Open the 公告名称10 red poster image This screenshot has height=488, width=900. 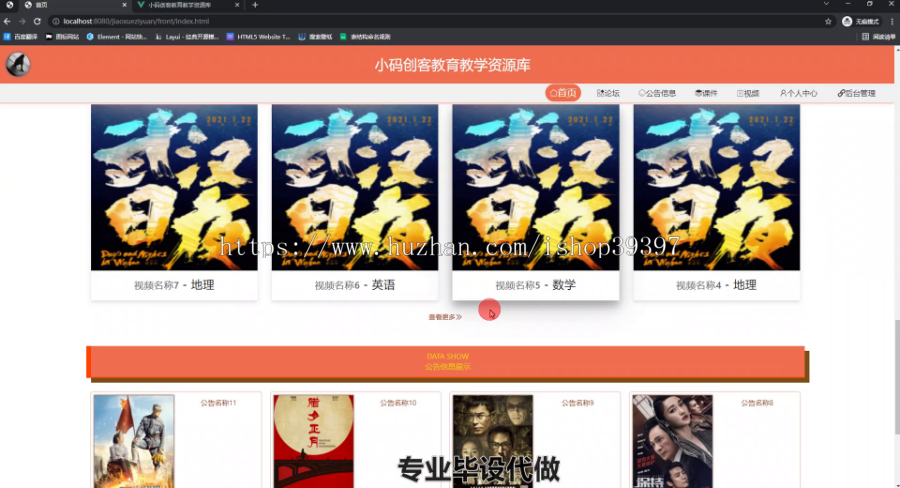(313, 441)
